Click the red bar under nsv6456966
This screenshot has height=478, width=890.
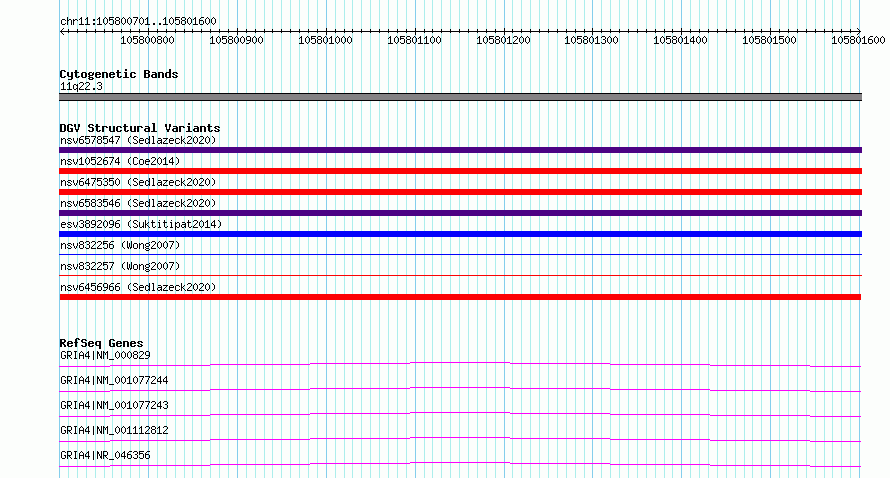pos(460,297)
